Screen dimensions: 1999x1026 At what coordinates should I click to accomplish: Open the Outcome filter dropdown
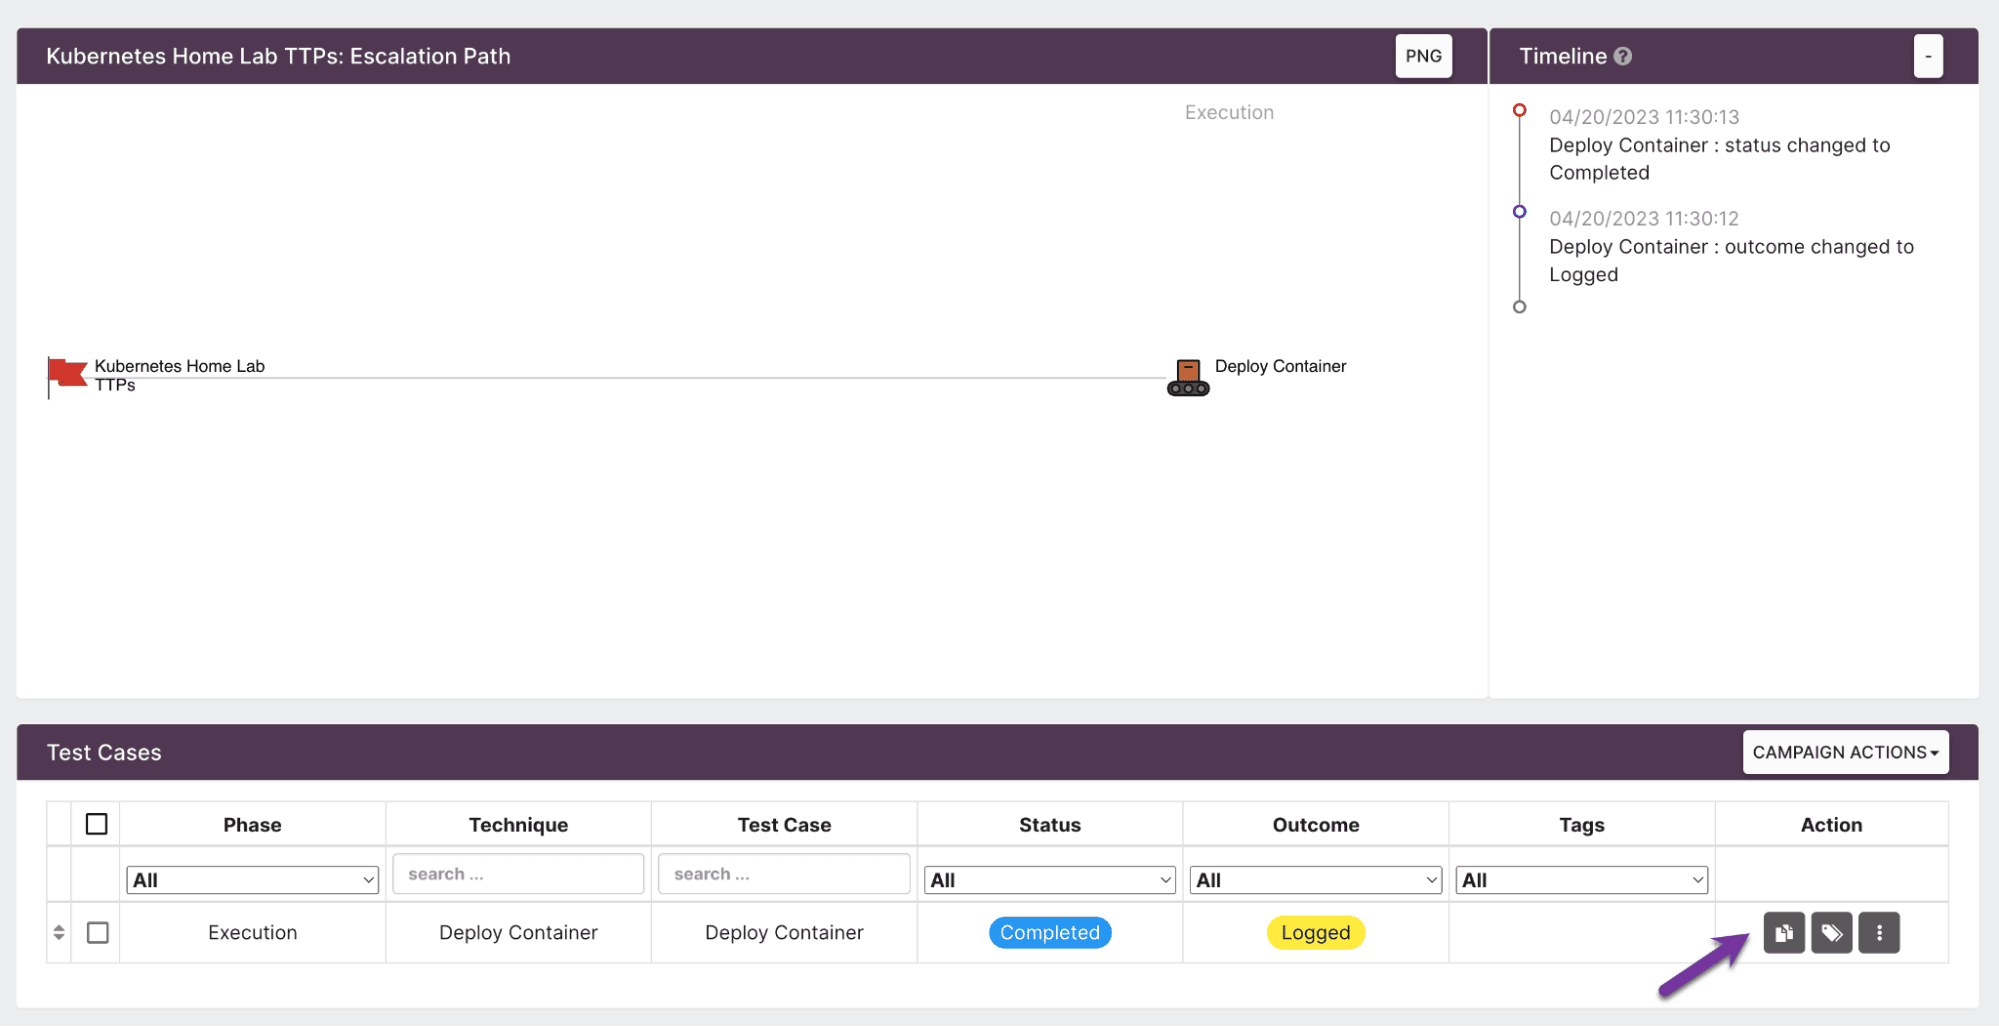(x=1315, y=880)
